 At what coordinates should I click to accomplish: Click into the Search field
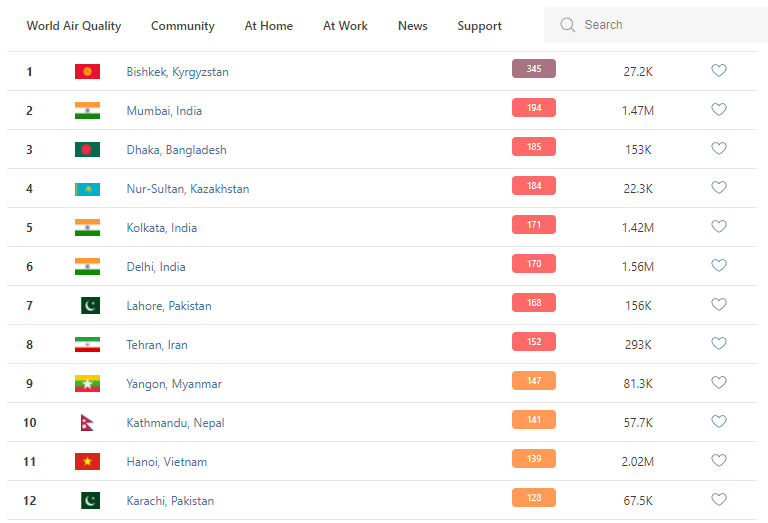click(660, 25)
